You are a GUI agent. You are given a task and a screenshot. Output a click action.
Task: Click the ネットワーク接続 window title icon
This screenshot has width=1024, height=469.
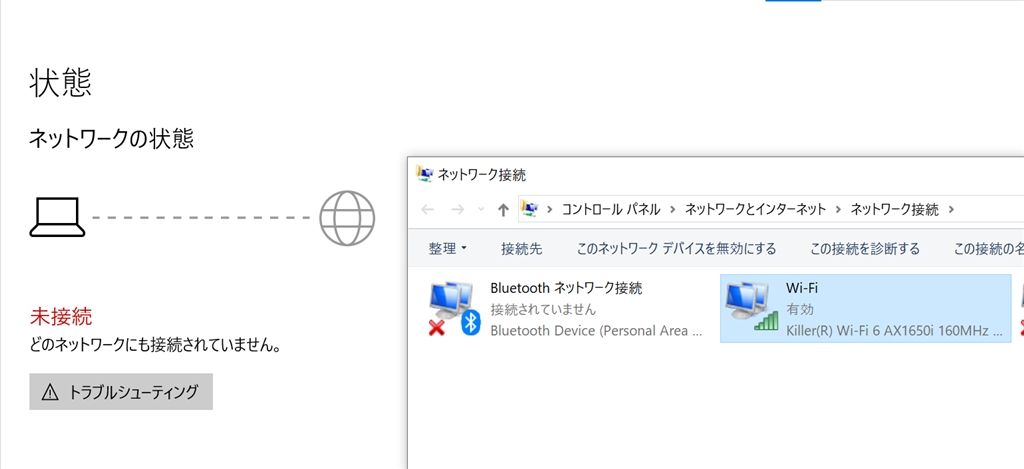click(424, 174)
